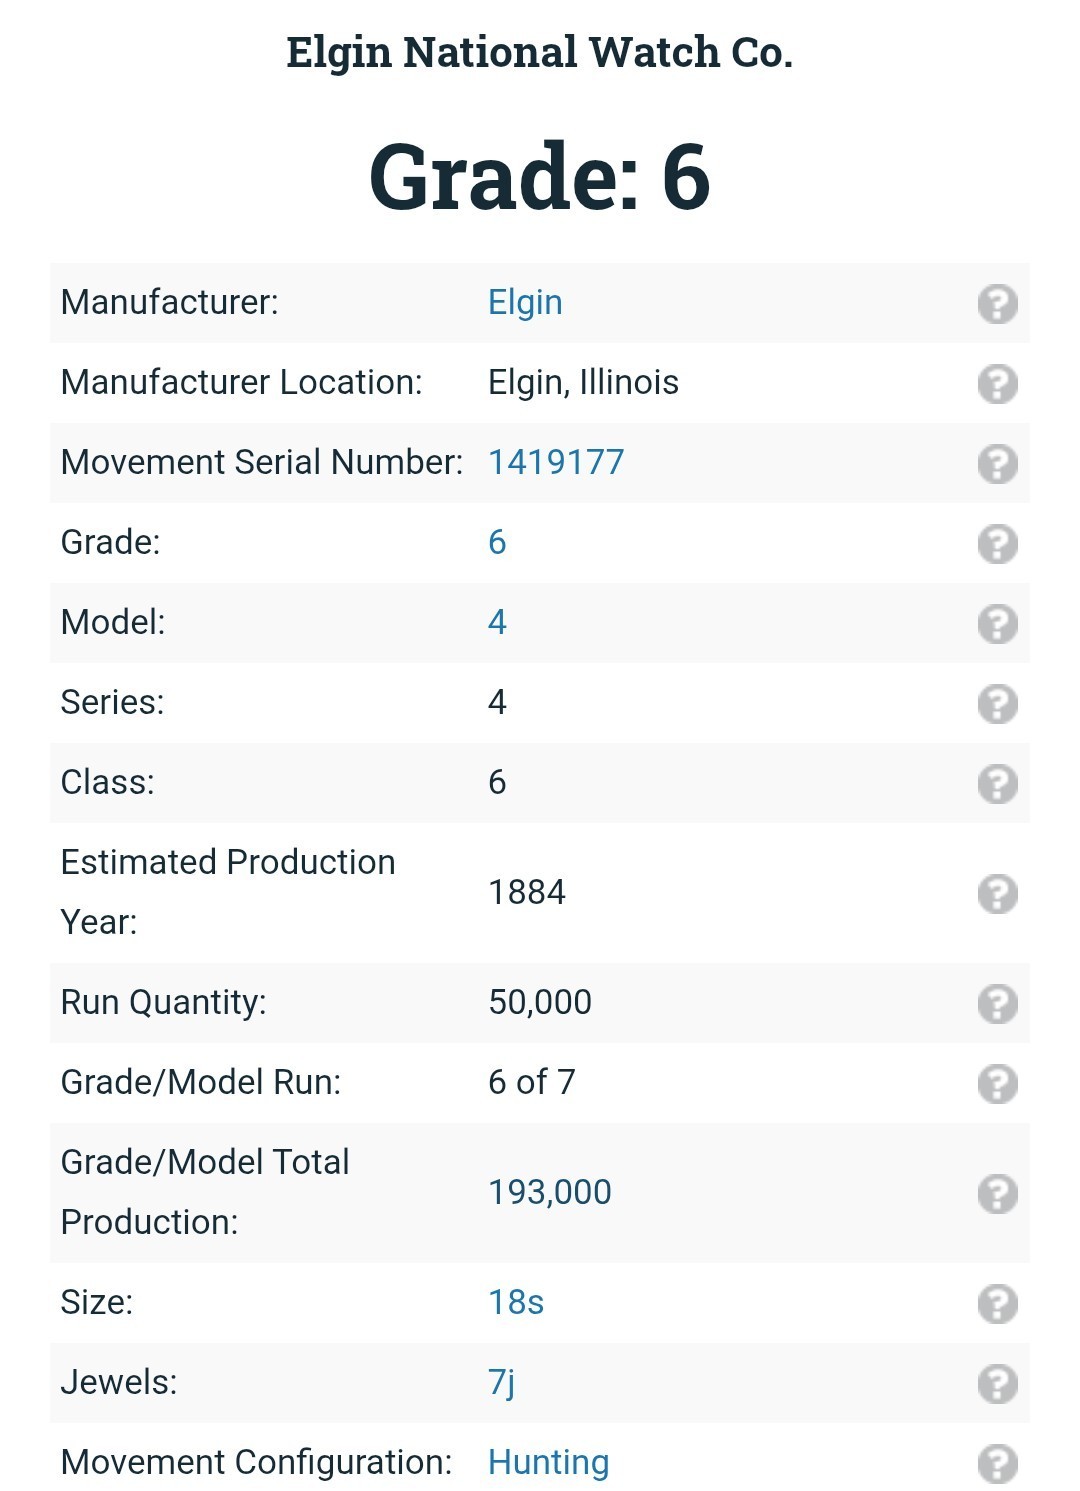
Task: Click help icon beside Manufacturer row
Action: click(x=997, y=303)
